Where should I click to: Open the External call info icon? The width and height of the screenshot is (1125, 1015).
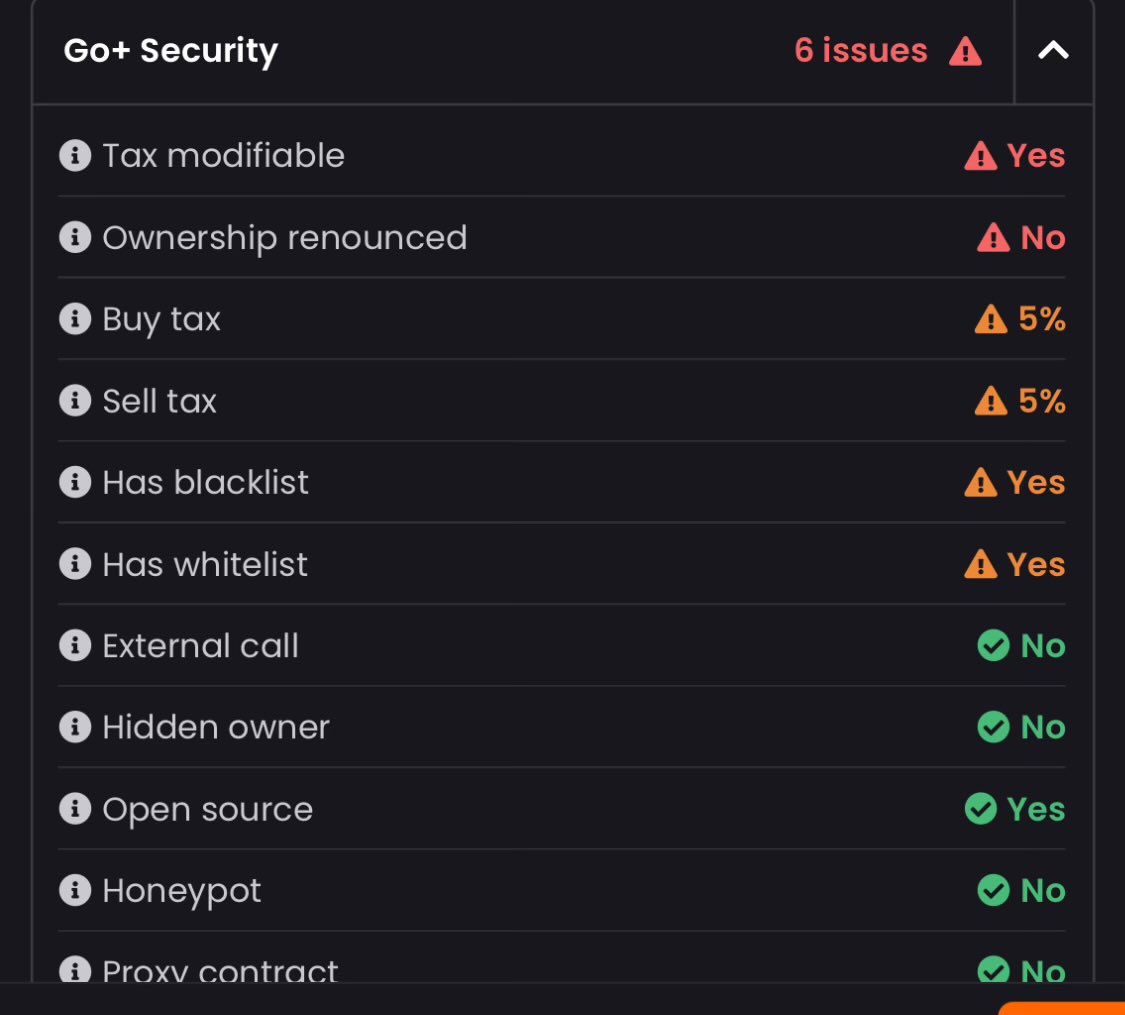(75, 646)
